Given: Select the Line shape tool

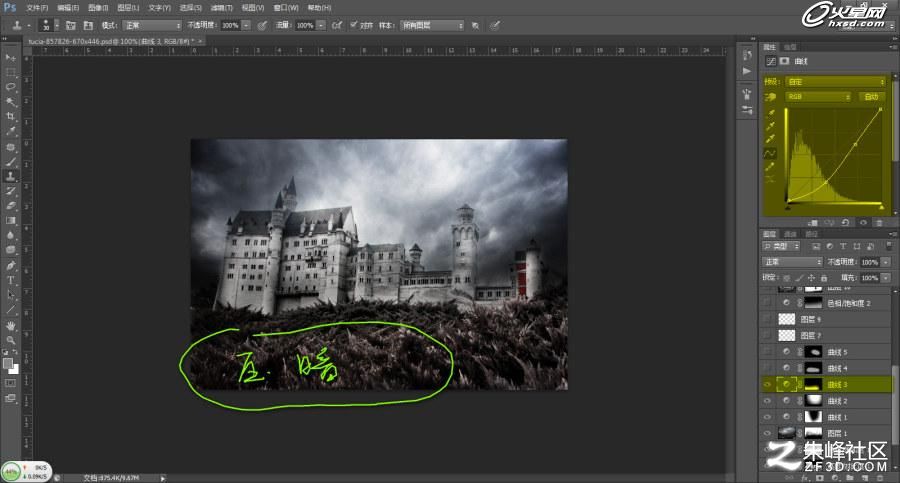Looking at the screenshot, I should [x=10, y=310].
